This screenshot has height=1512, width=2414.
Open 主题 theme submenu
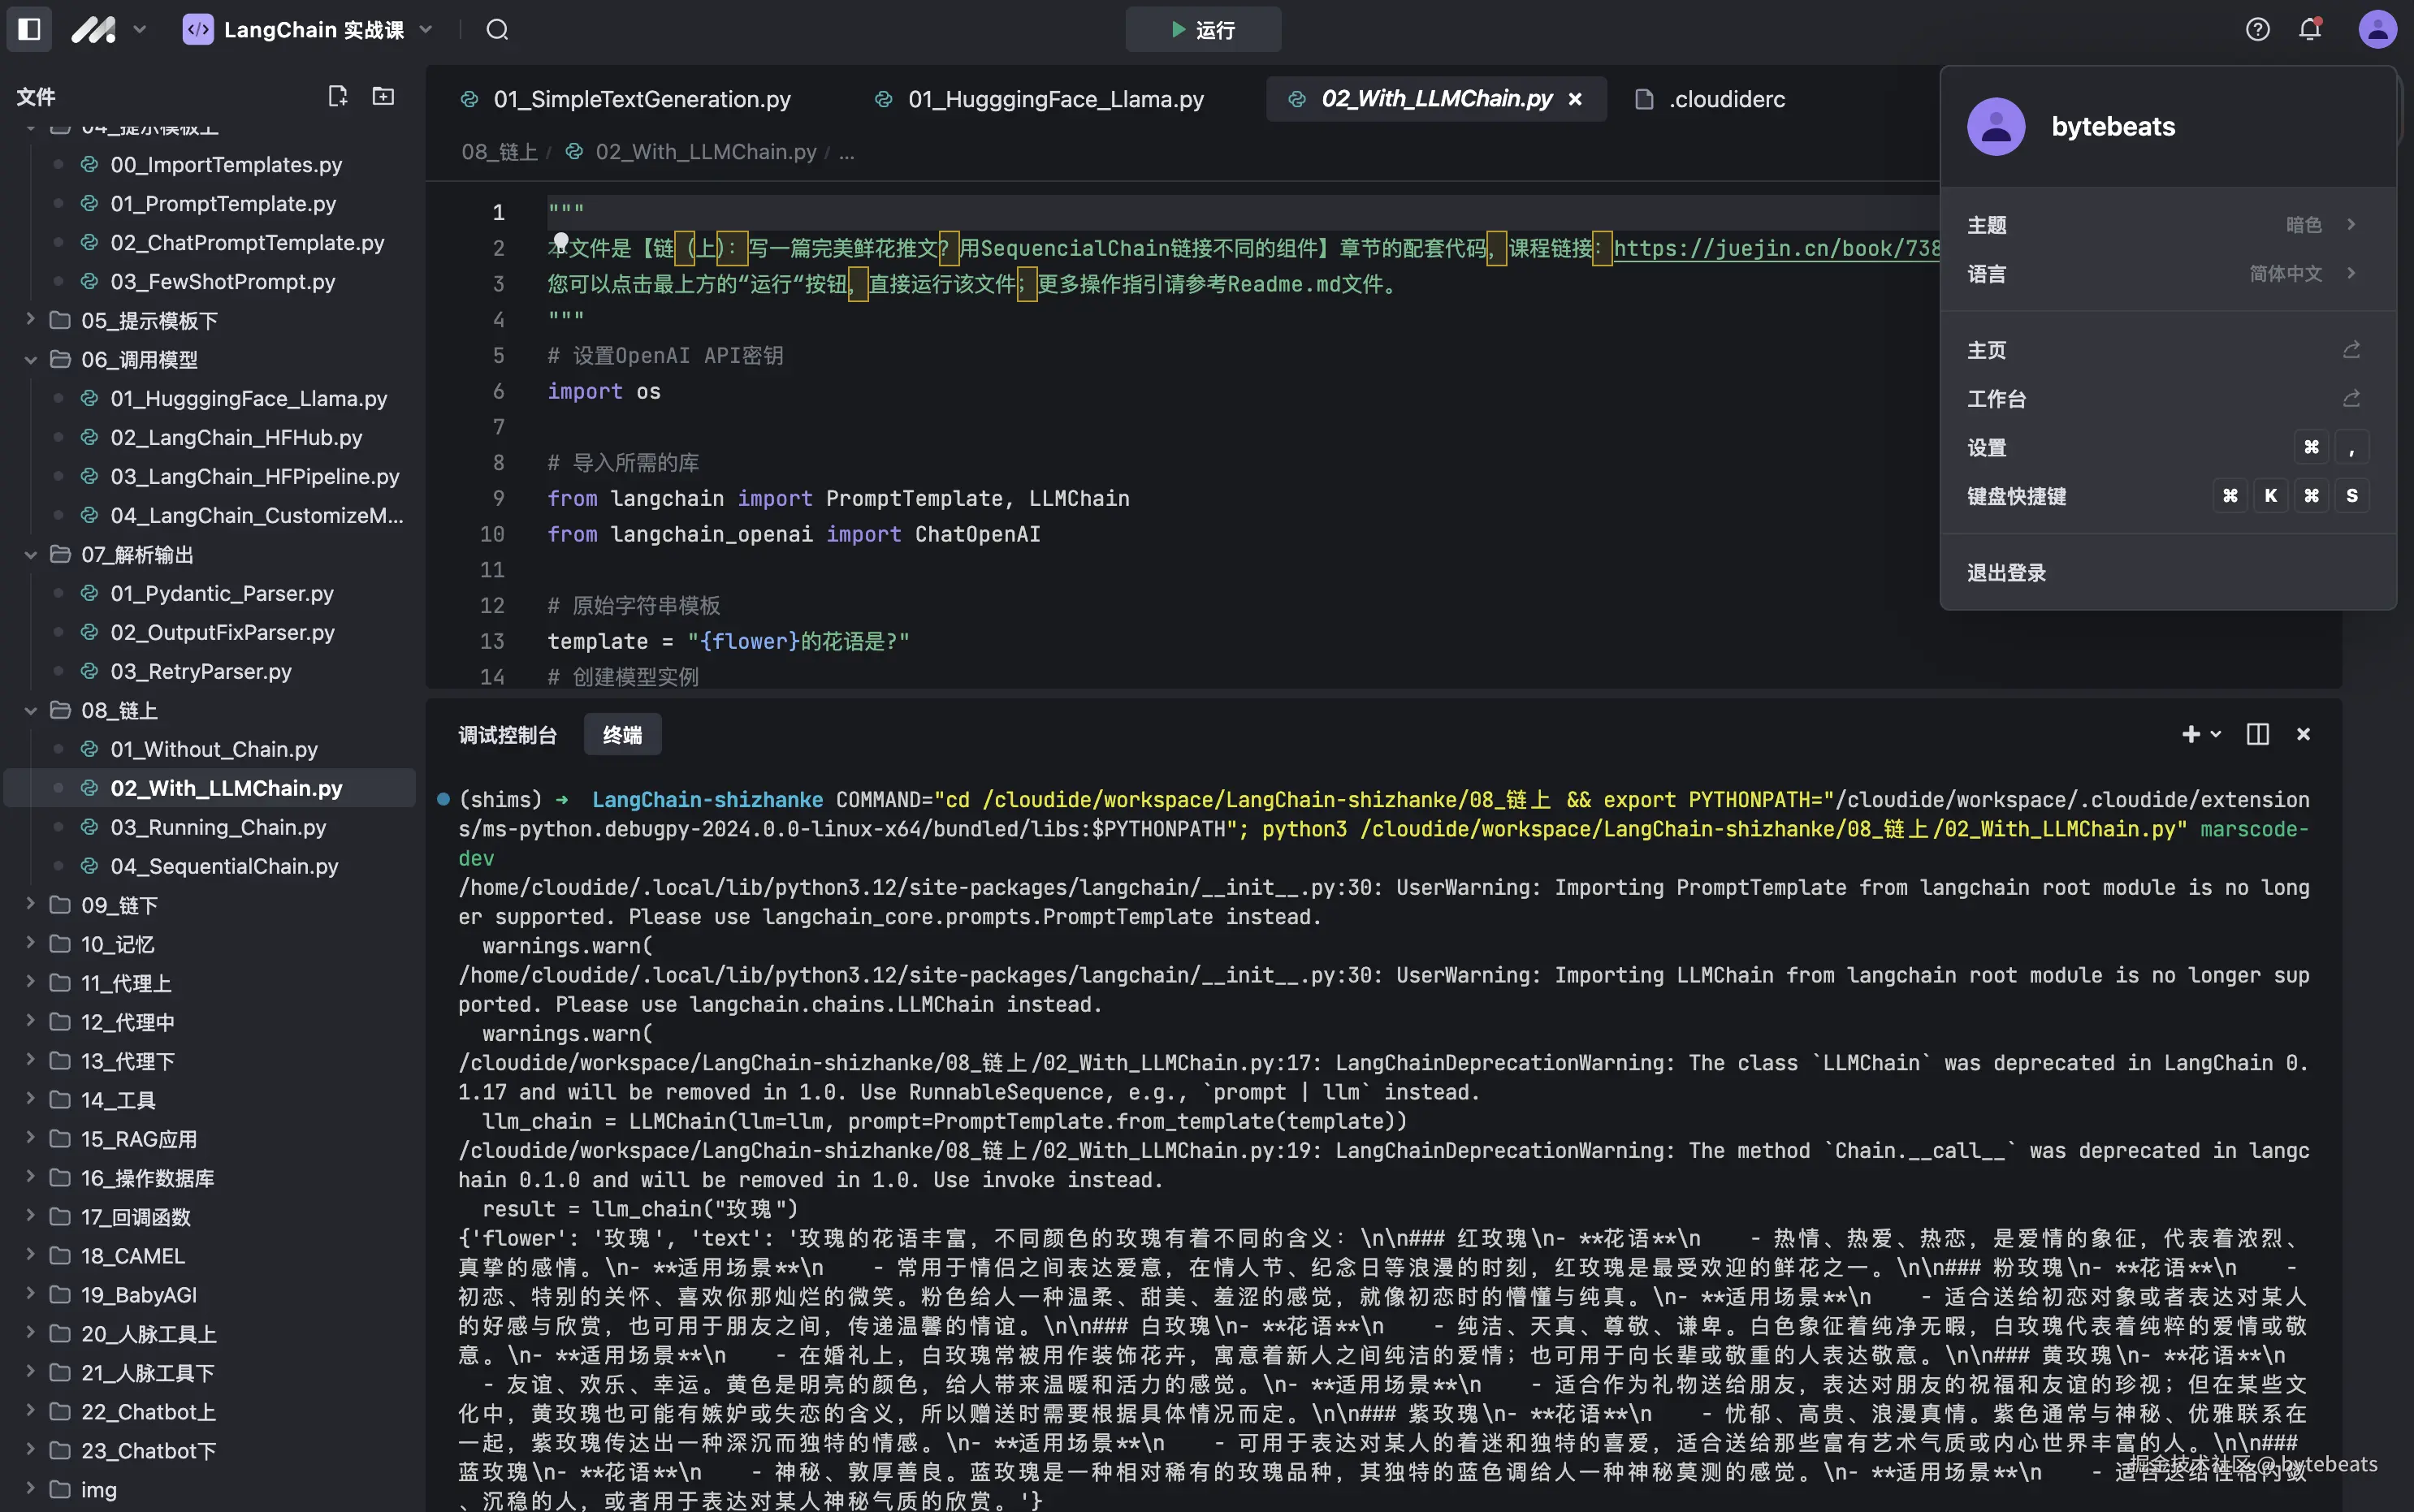click(2167, 224)
